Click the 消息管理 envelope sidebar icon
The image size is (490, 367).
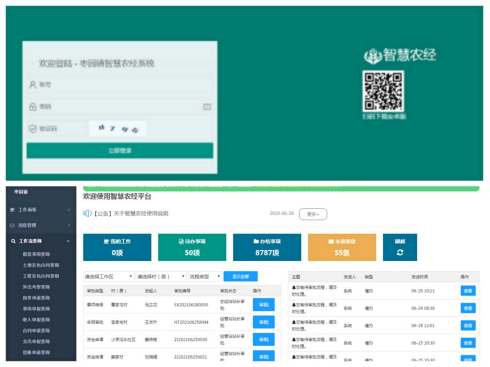point(13,226)
